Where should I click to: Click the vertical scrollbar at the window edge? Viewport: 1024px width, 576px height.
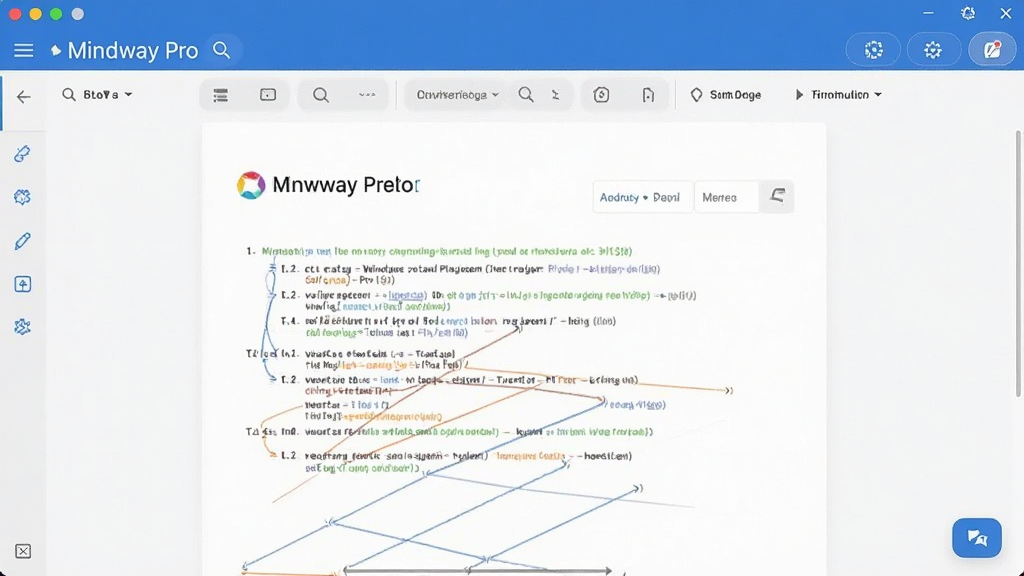tap(1018, 263)
